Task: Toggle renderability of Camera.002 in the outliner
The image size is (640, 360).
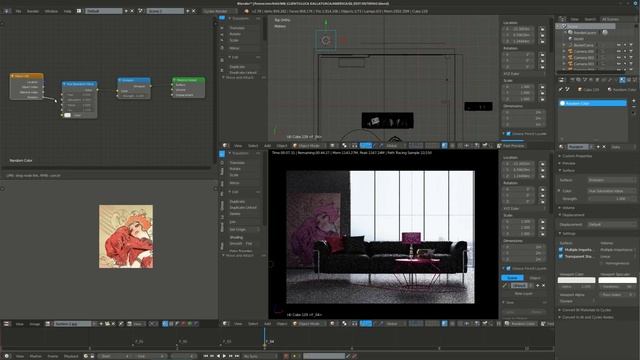Action: click(631, 58)
